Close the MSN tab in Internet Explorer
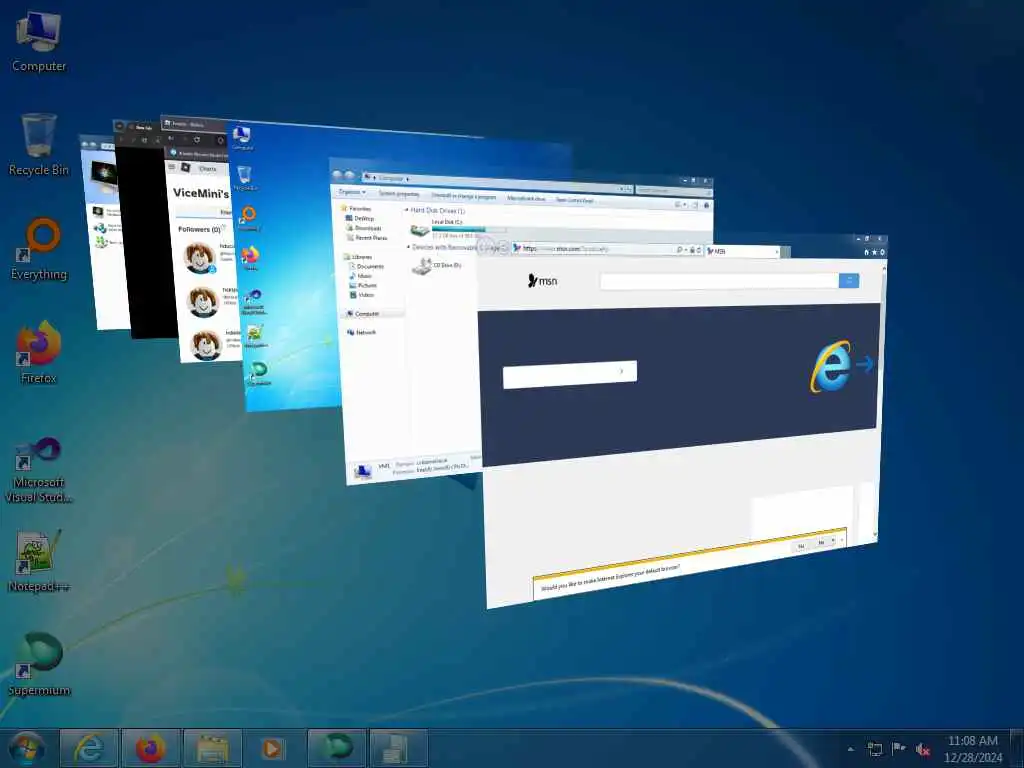 tap(776, 251)
